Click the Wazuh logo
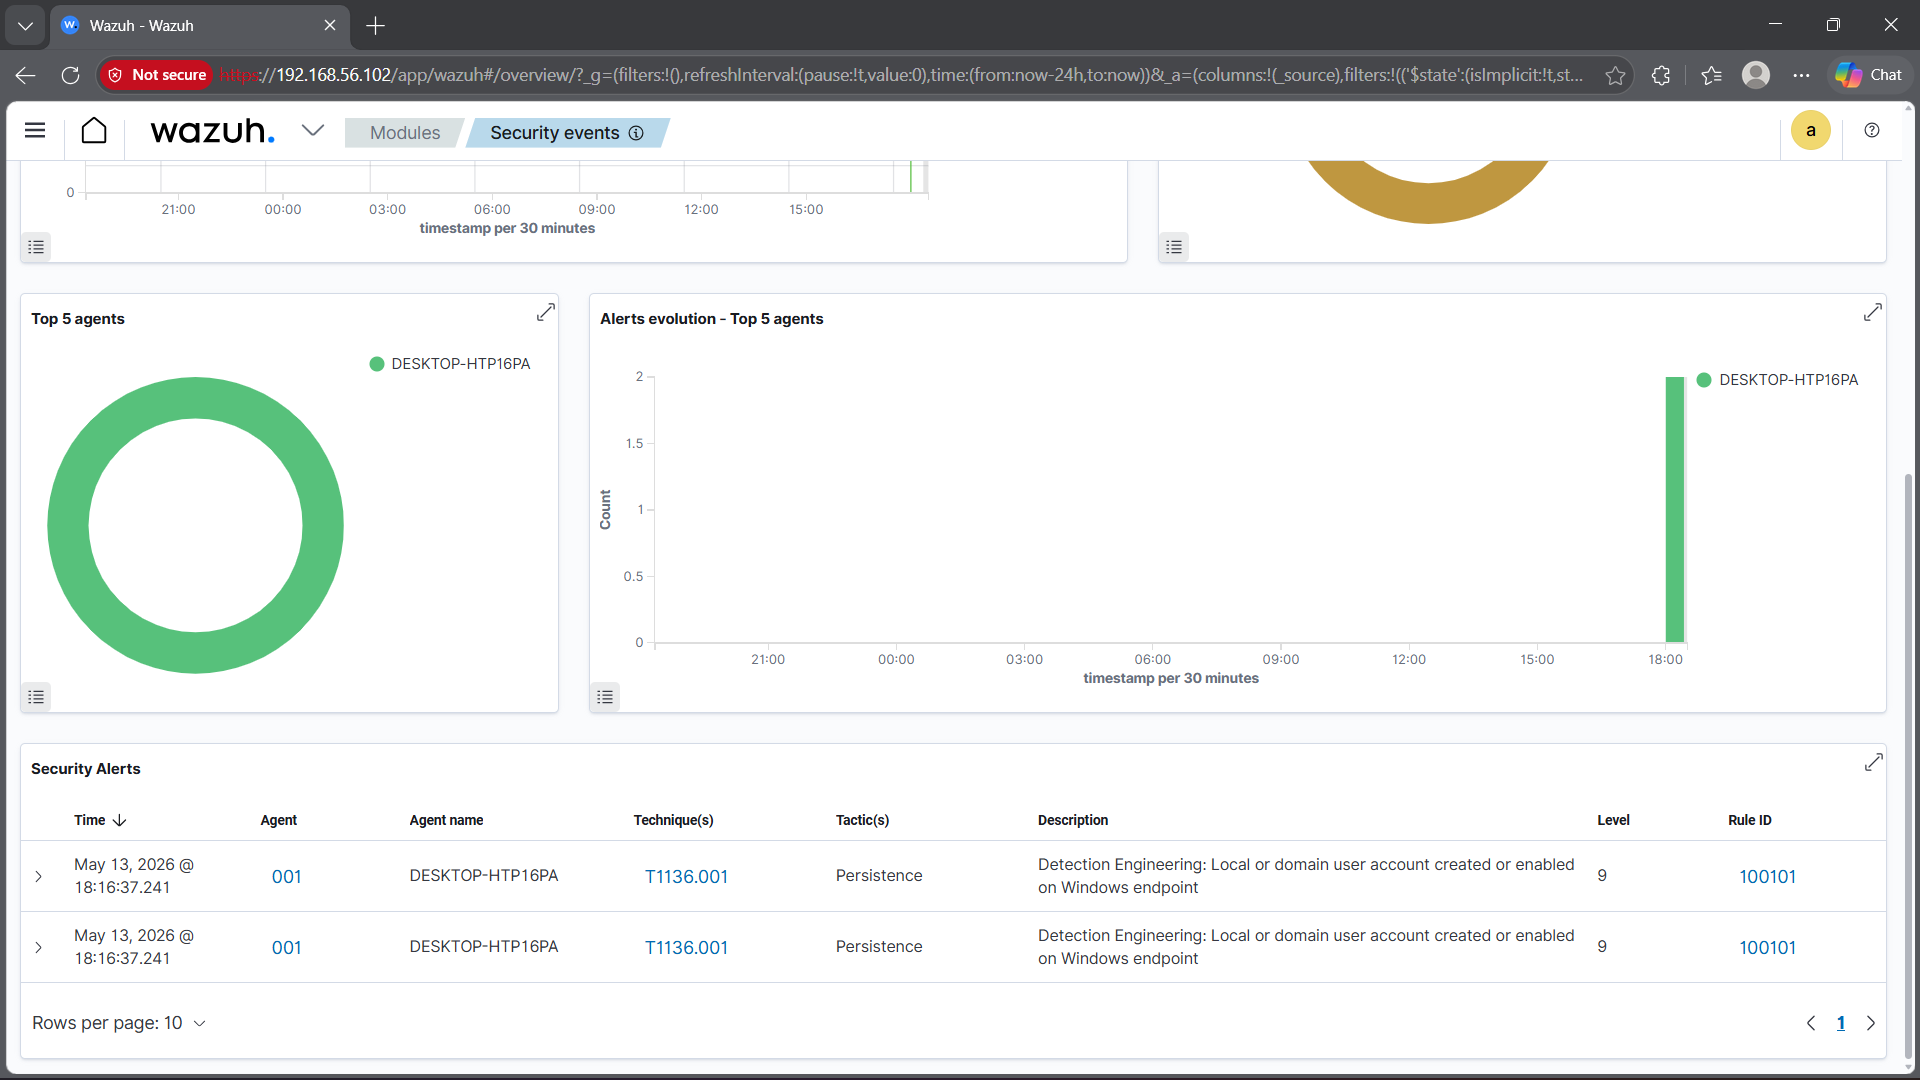 212,131
